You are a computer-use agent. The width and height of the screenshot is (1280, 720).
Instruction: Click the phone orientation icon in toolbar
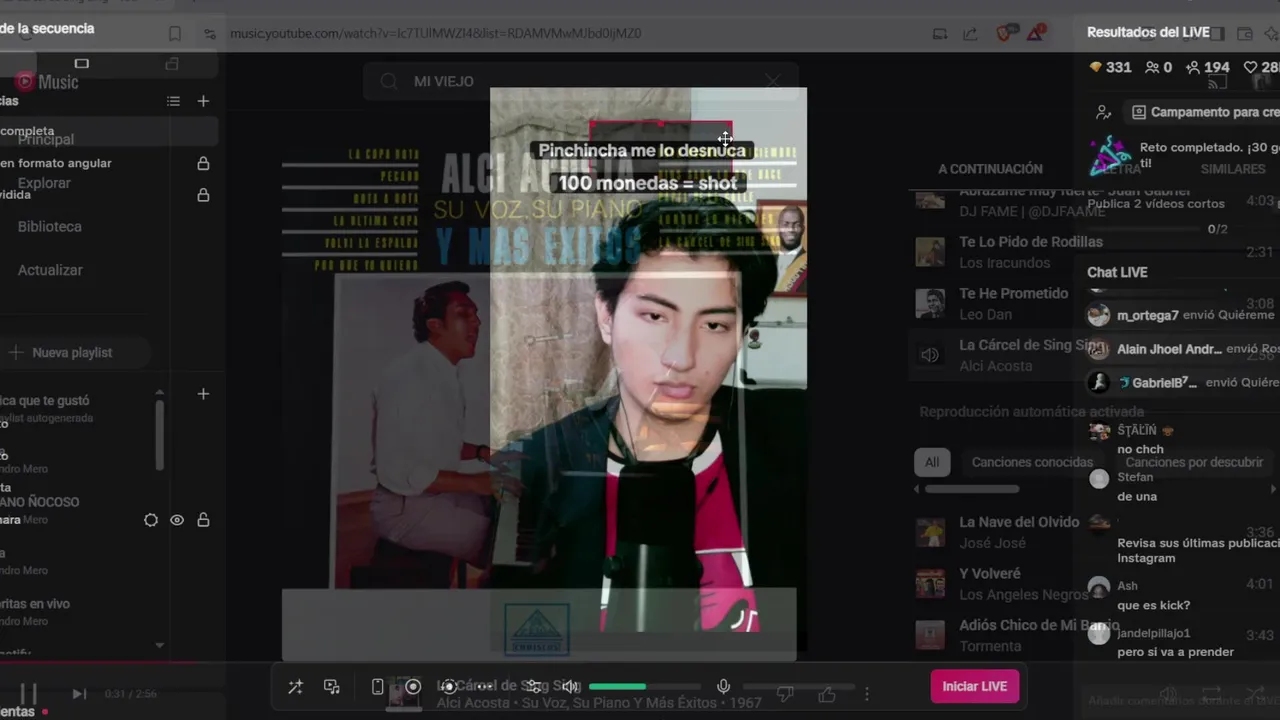377,687
